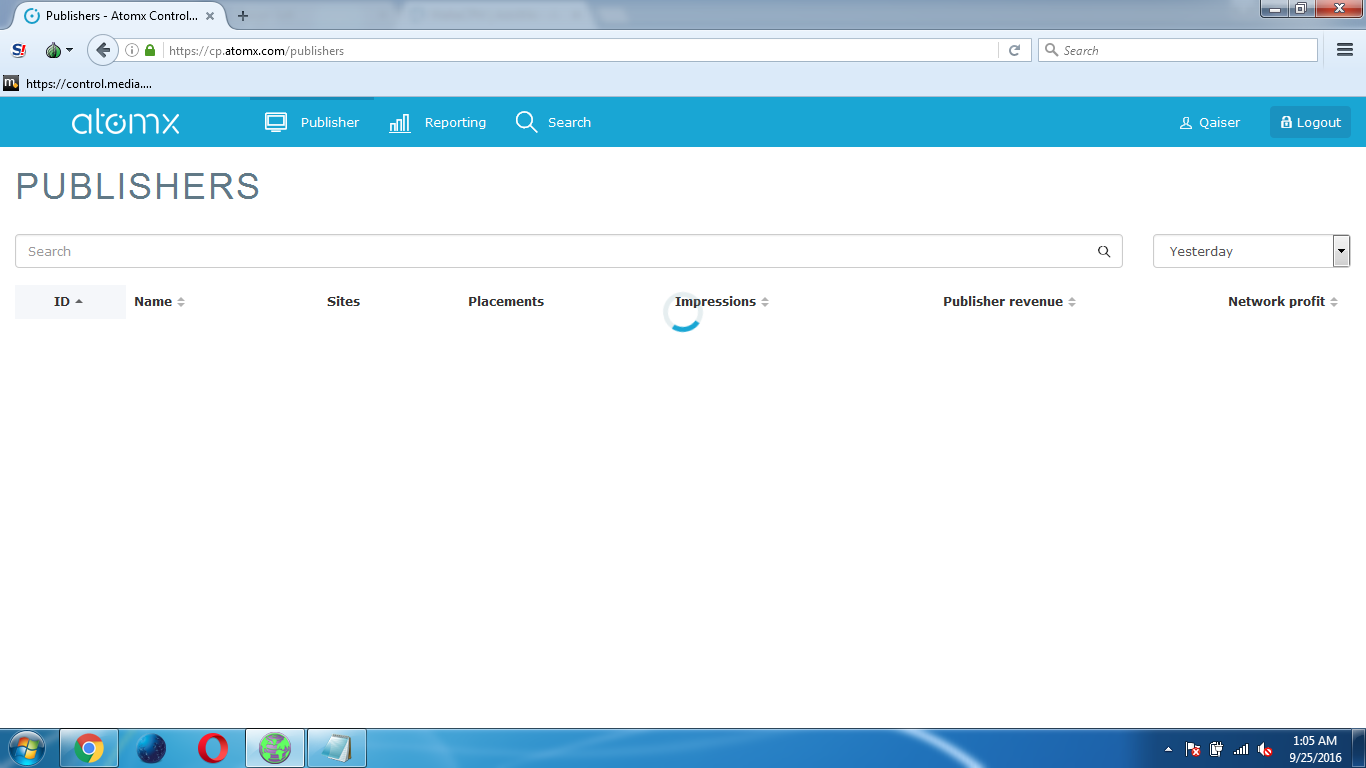1366x768 pixels.
Task: Click the Action Center flag icon
Action: click(x=1193, y=749)
